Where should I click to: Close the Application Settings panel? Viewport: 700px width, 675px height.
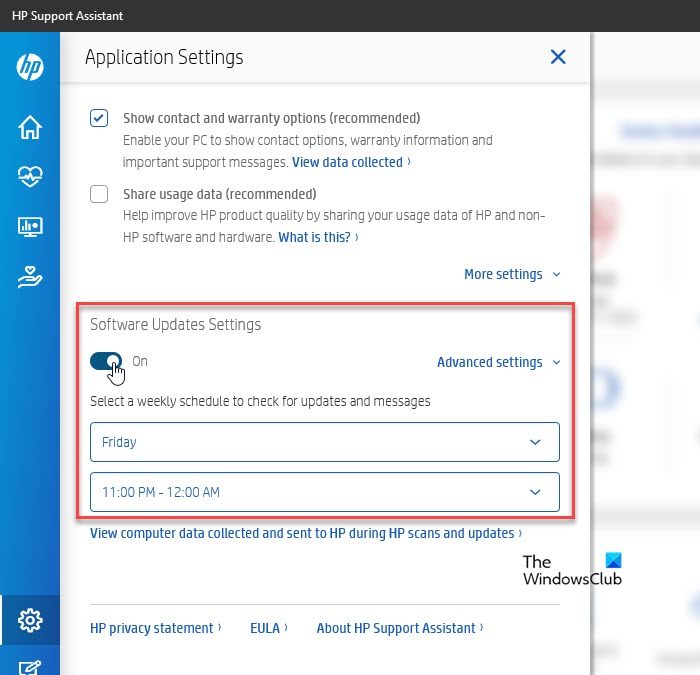click(x=558, y=57)
